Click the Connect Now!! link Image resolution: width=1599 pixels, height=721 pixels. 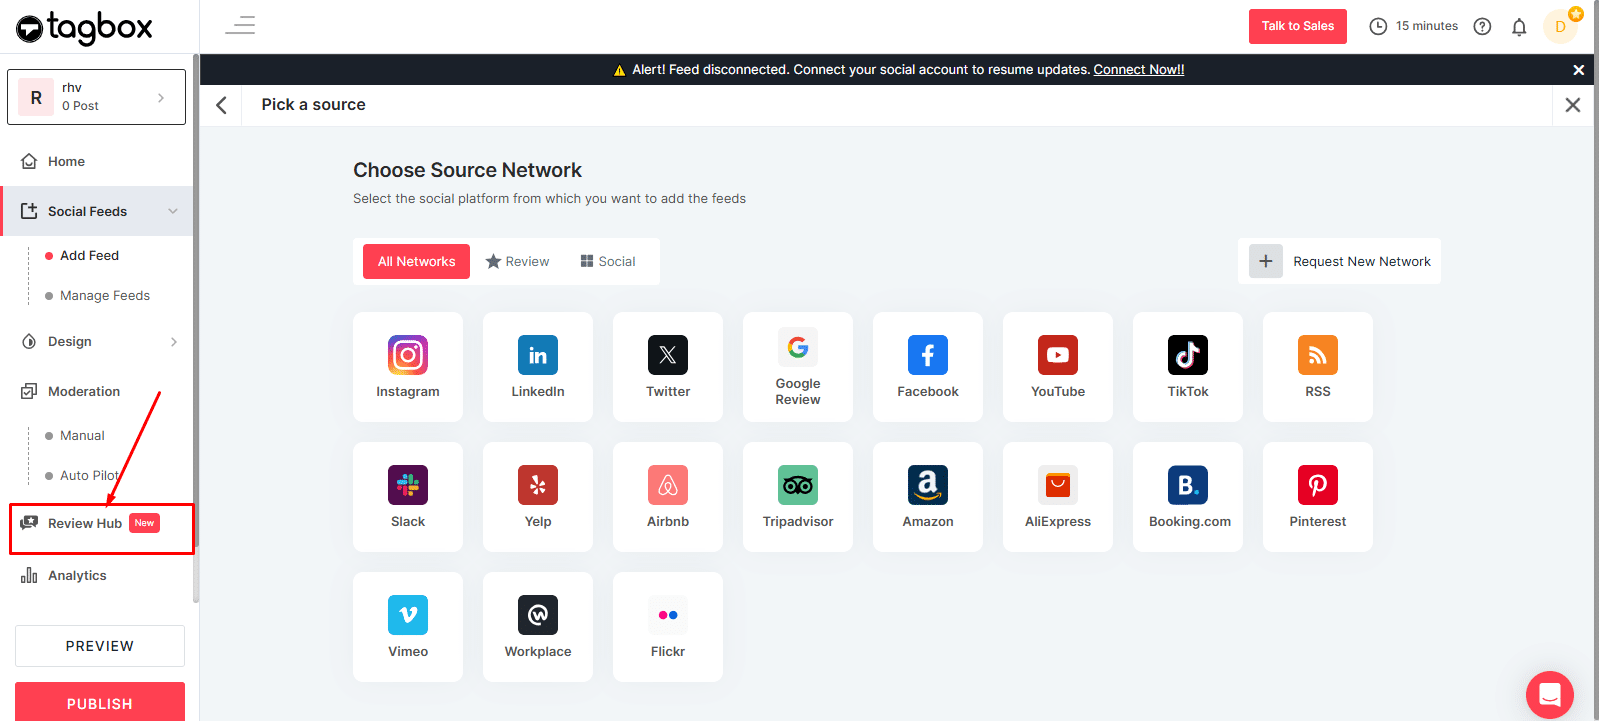click(x=1138, y=70)
